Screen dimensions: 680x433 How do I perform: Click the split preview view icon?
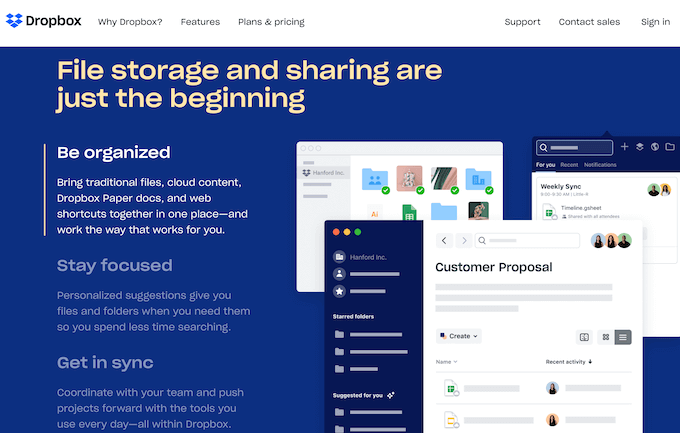click(x=584, y=337)
